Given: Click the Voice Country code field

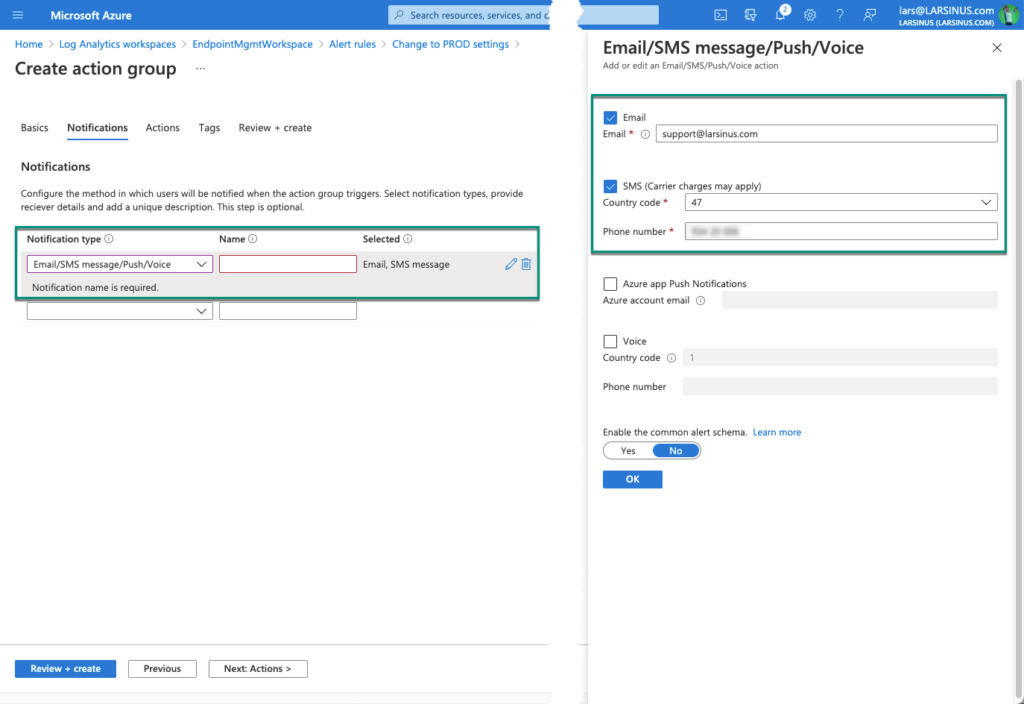Looking at the screenshot, I should pyautogui.click(x=840, y=358).
